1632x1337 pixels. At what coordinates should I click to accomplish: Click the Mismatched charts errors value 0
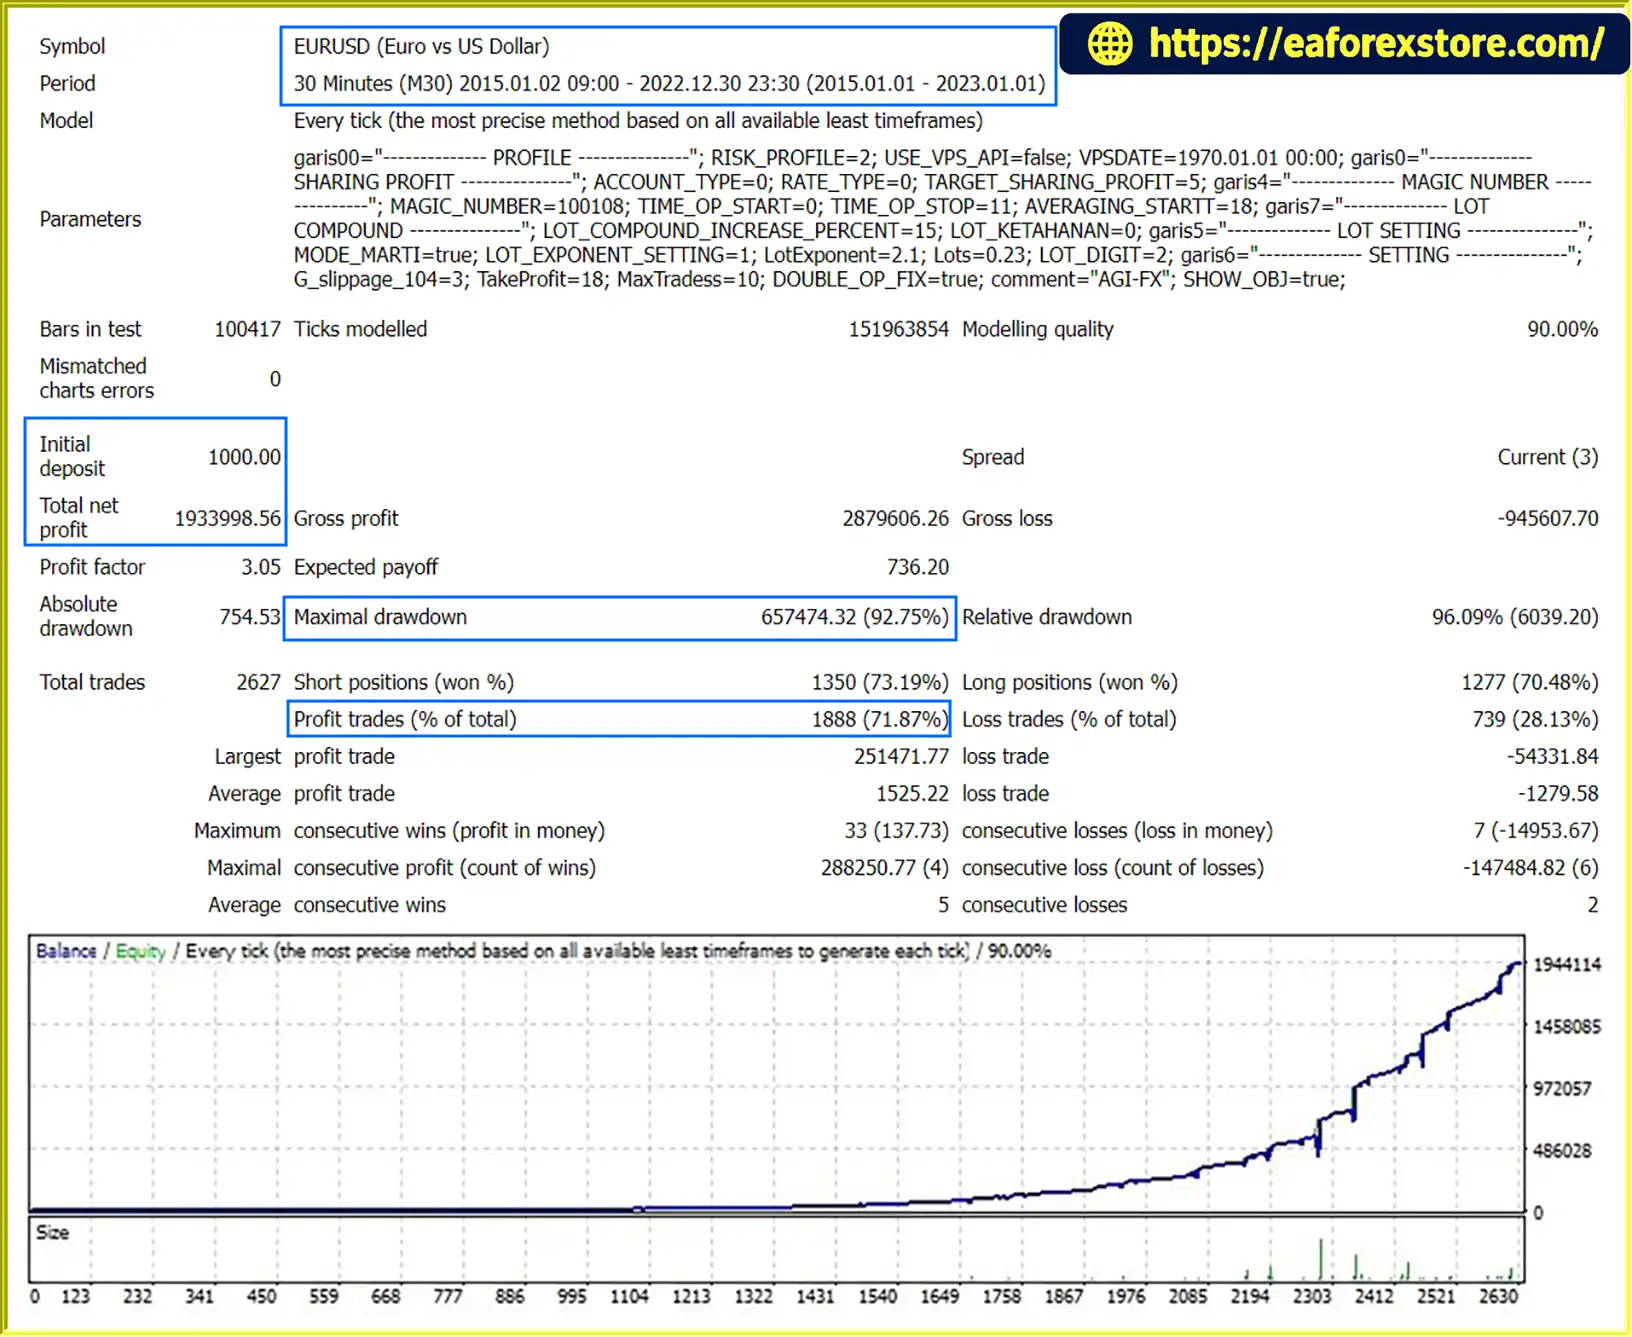(275, 379)
